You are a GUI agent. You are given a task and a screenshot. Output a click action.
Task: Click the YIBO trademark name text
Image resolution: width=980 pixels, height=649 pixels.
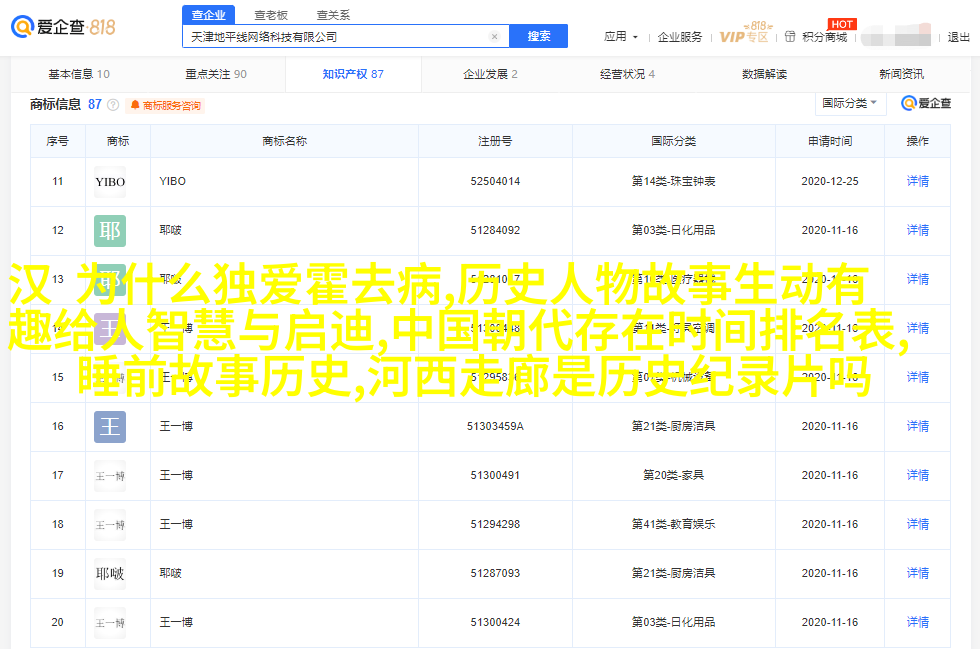pos(172,181)
